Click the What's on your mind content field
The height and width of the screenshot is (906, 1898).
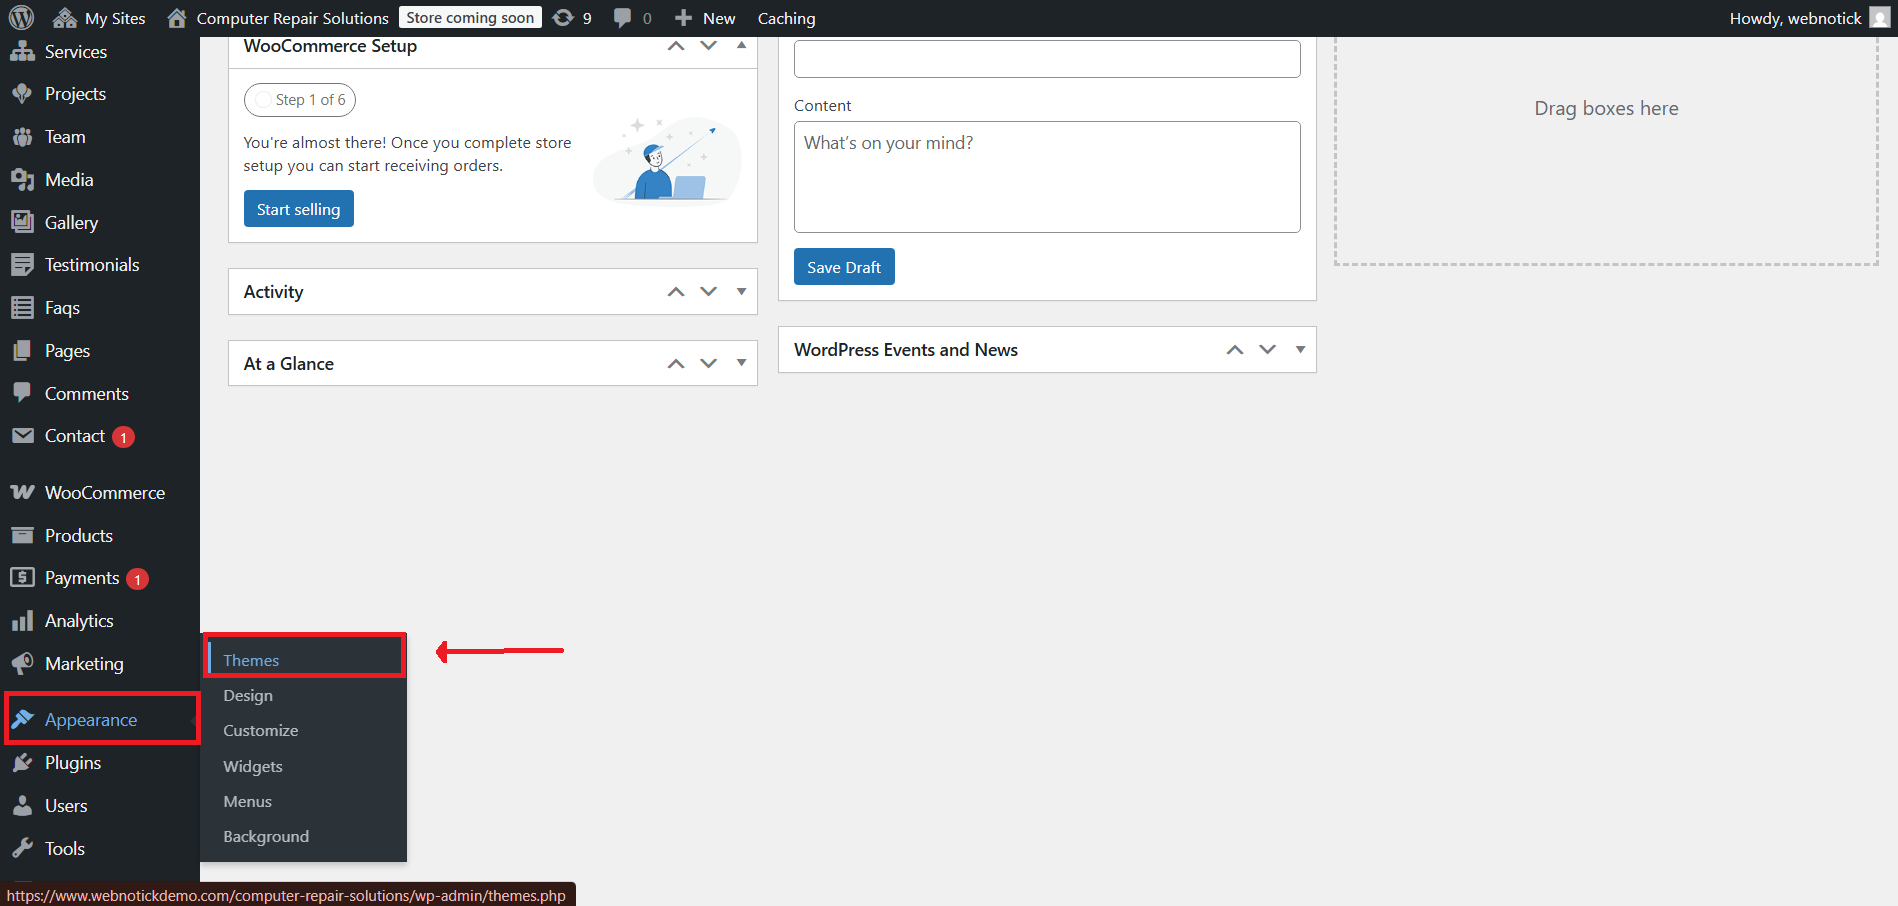tap(1046, 177)
